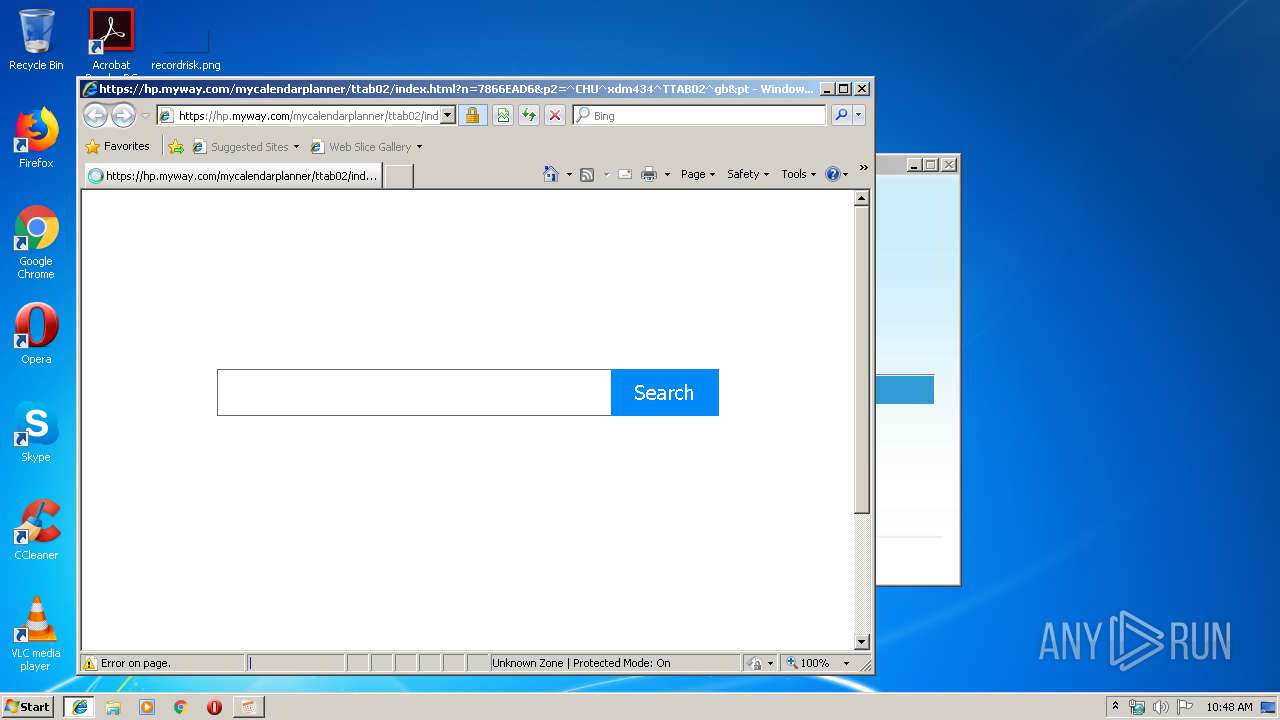
Task: Open the Favorites center
Action: (x=118, y=146)
